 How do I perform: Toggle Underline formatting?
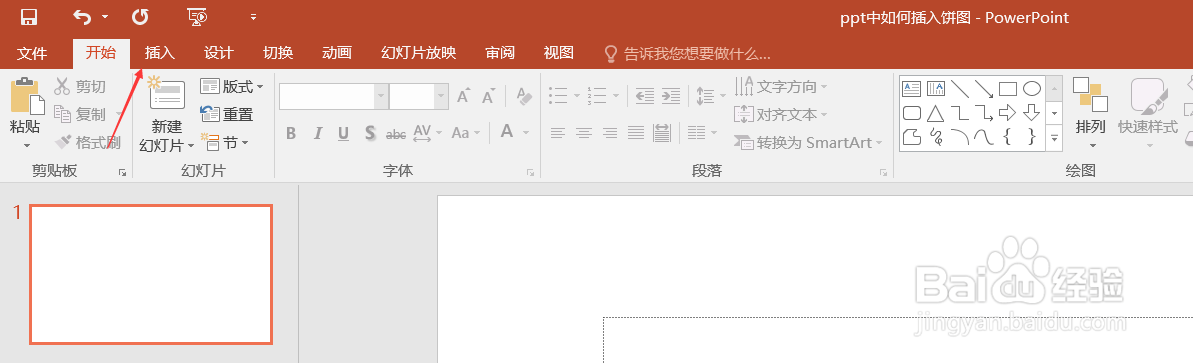pyautogui.click(x=343, y=134)
